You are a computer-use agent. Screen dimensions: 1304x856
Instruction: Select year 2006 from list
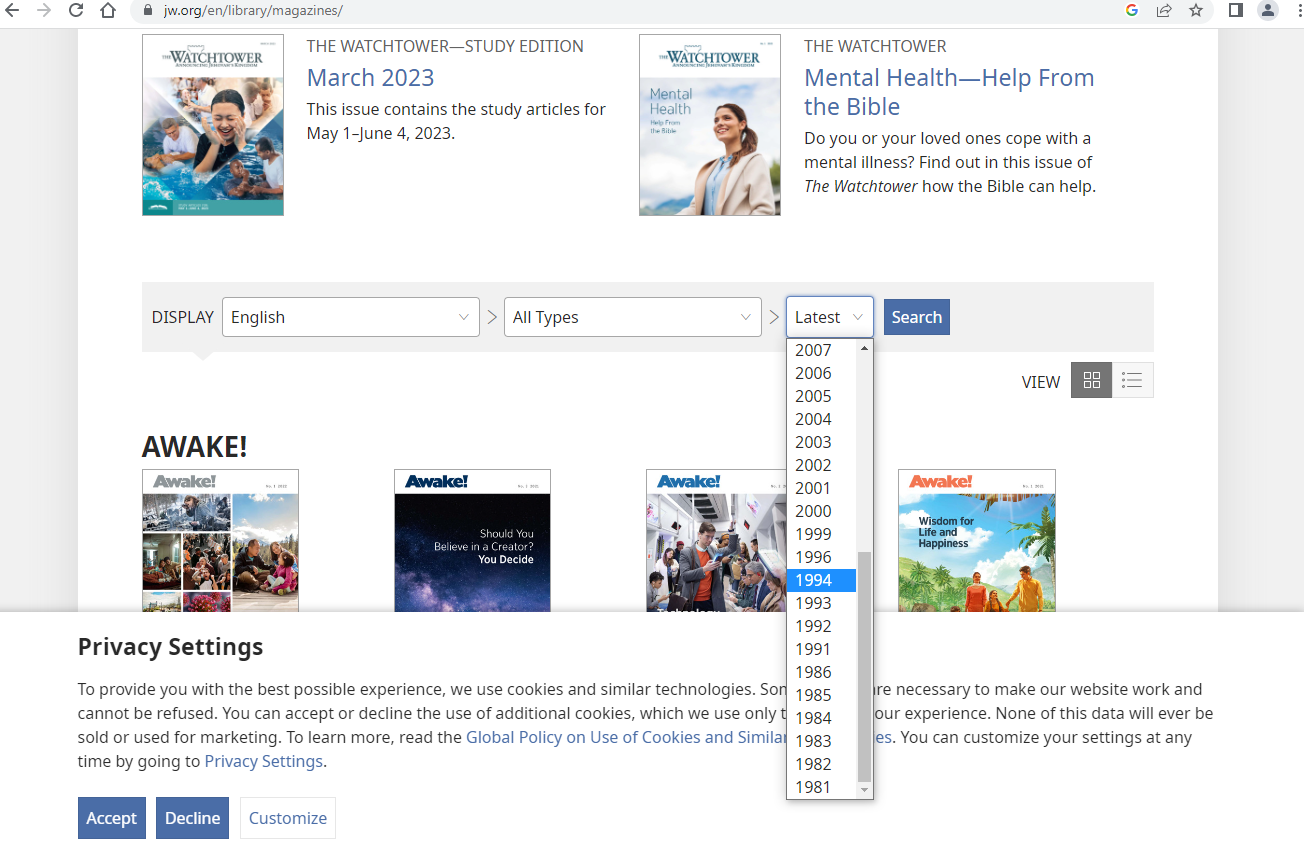pos(821,373)
